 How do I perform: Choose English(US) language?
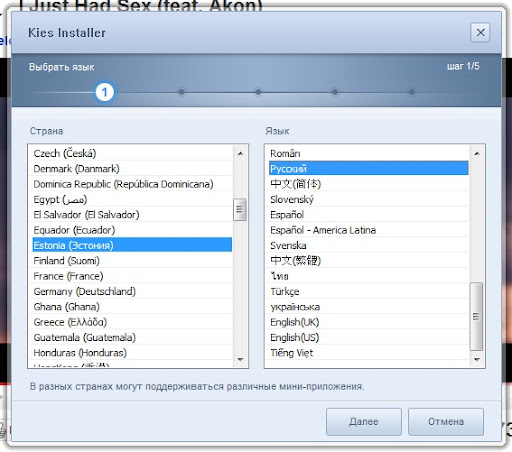pos(369,337)
